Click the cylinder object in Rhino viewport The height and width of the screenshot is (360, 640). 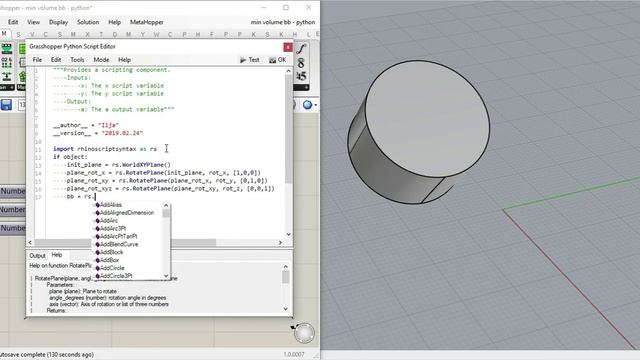click(x=418, y=133)
